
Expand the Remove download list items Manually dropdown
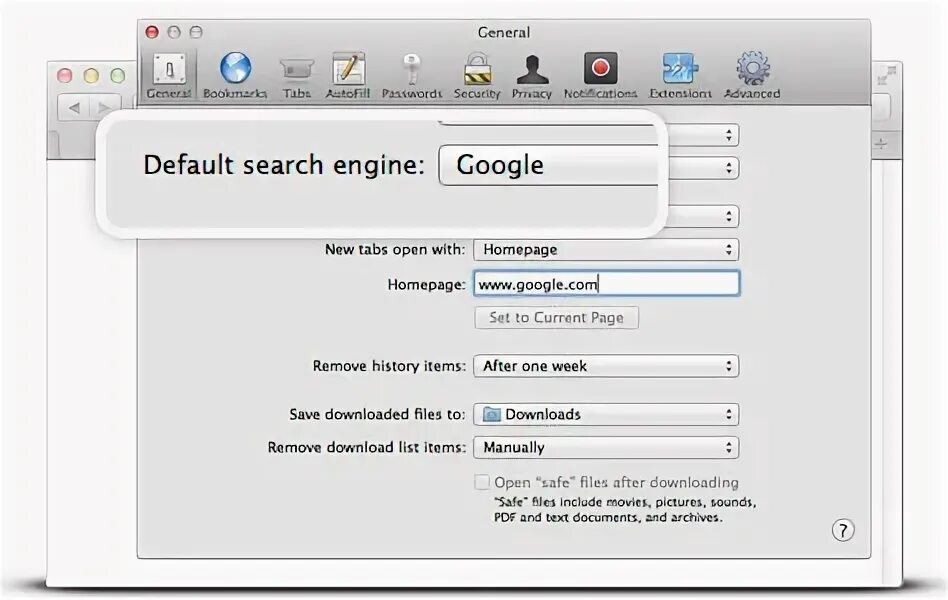(x=606, y=448)
